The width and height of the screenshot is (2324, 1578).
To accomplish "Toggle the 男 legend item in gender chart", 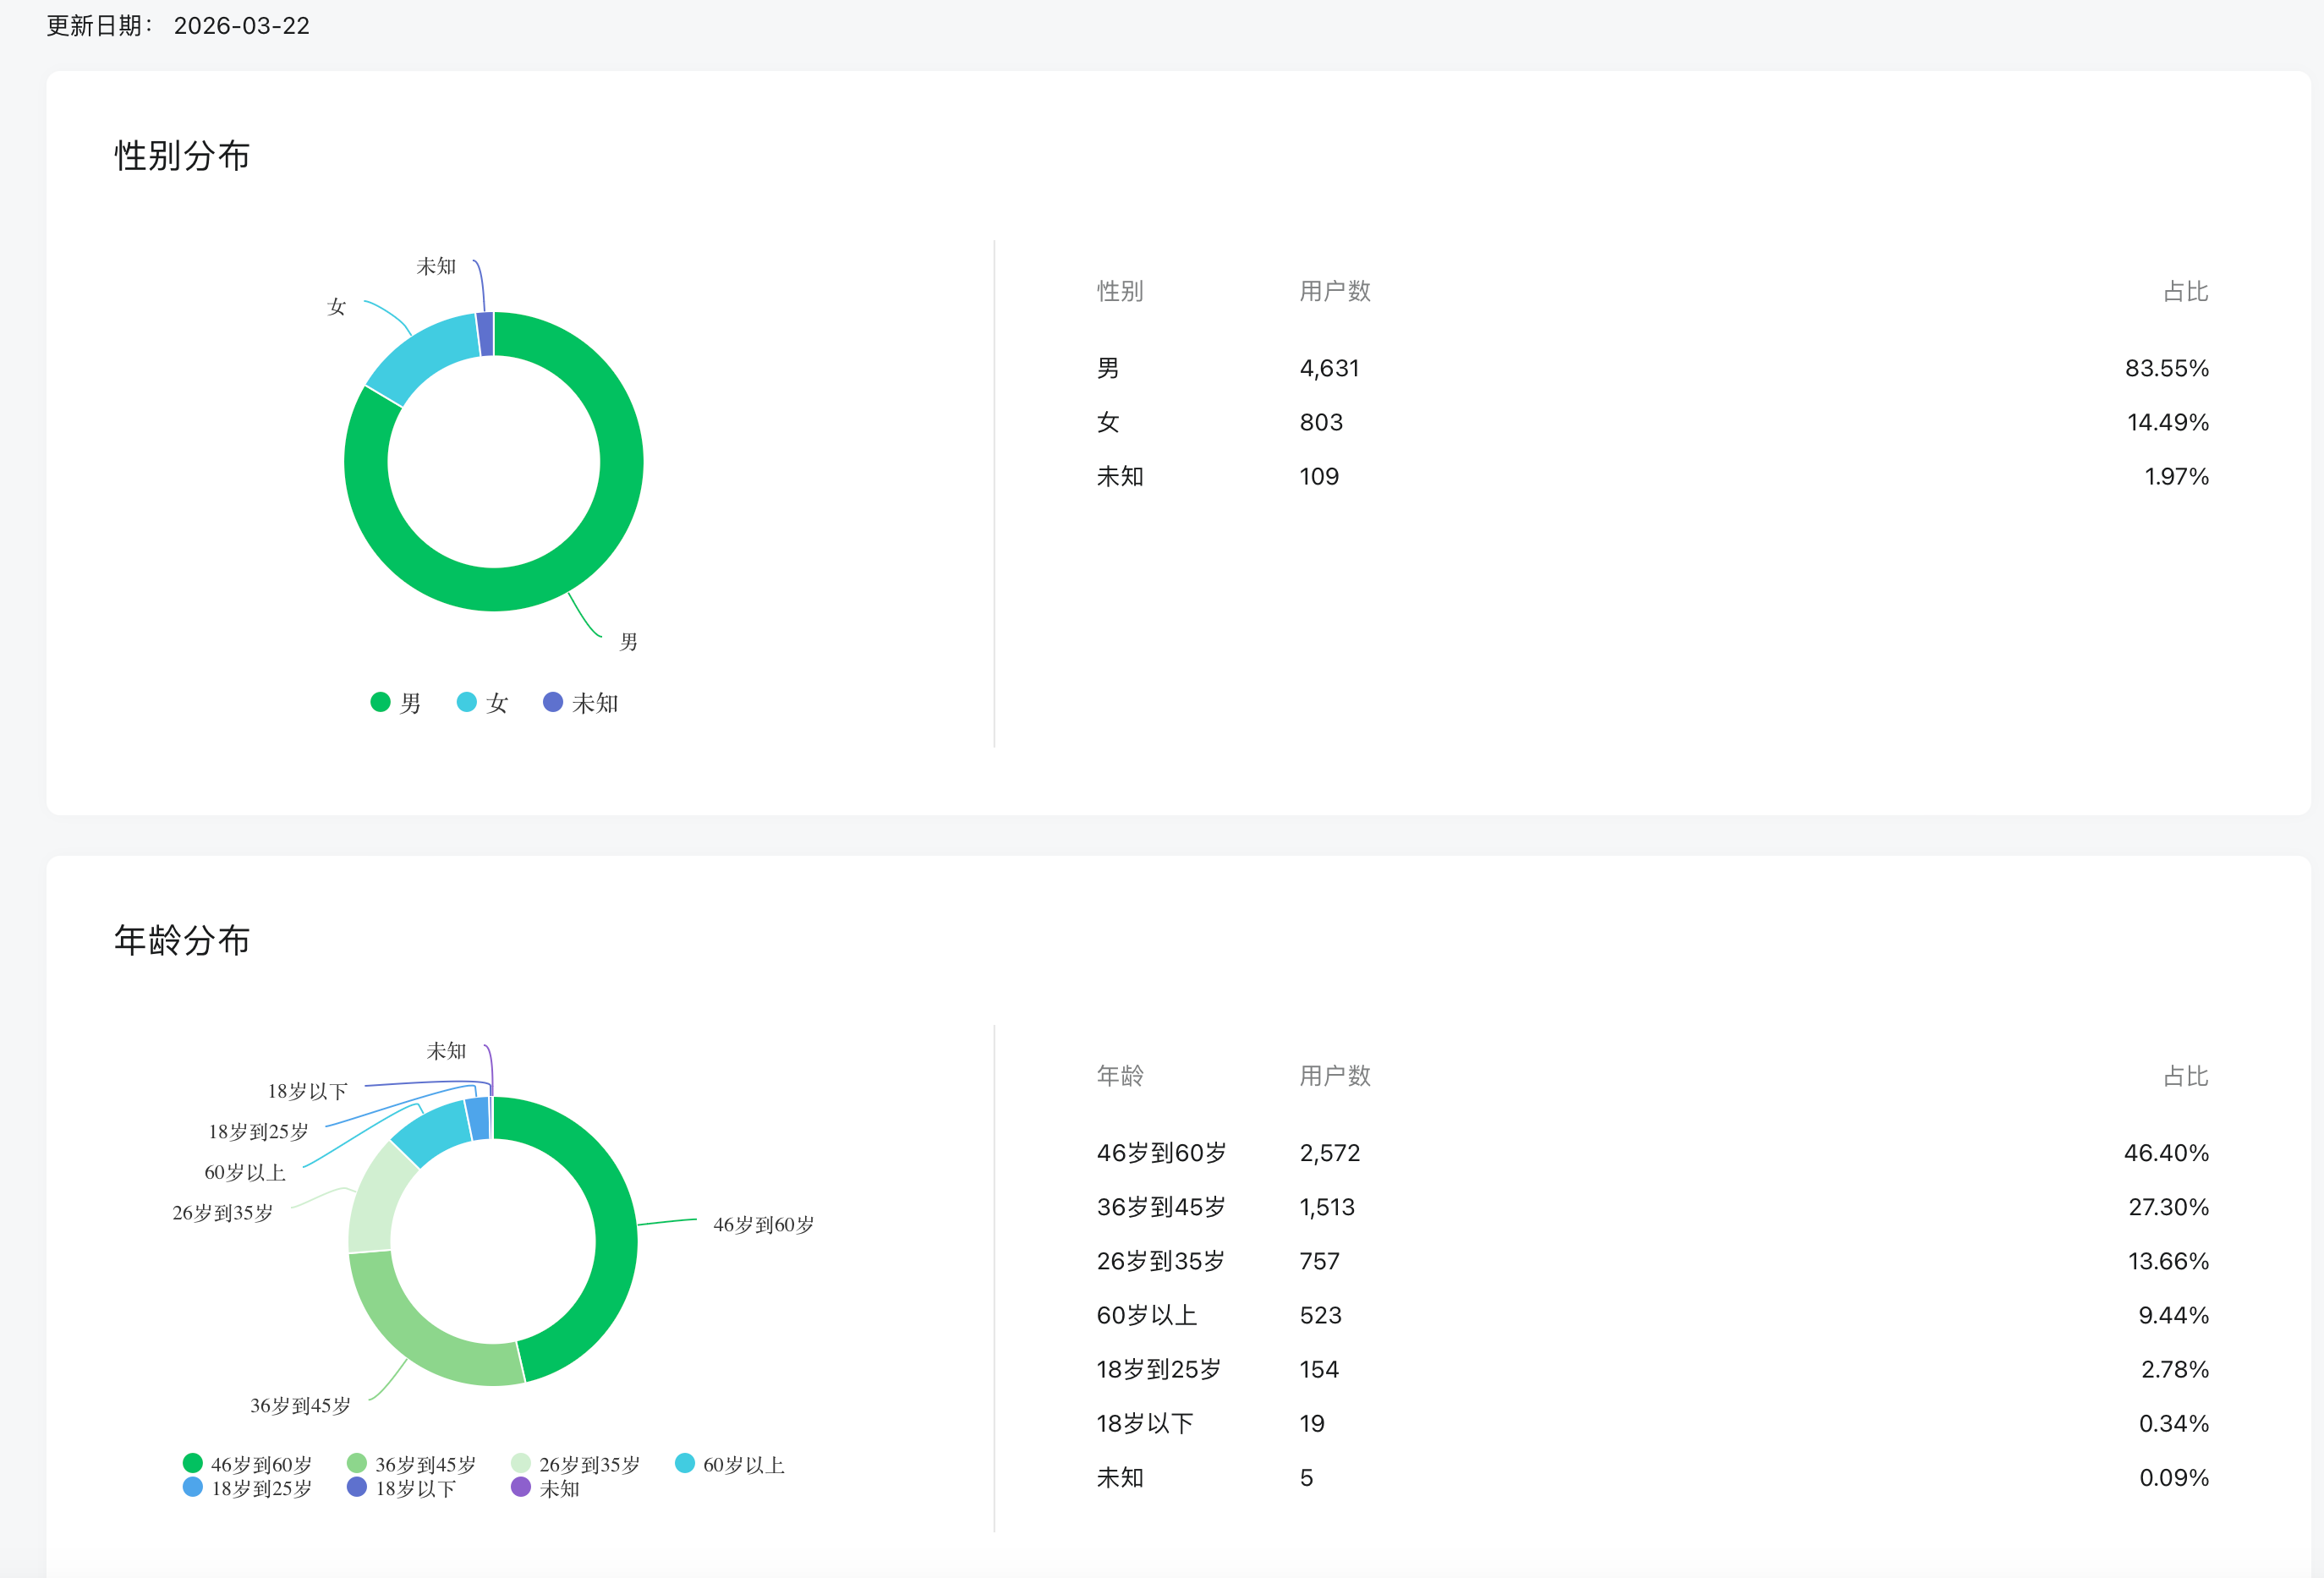I will 396,703.
